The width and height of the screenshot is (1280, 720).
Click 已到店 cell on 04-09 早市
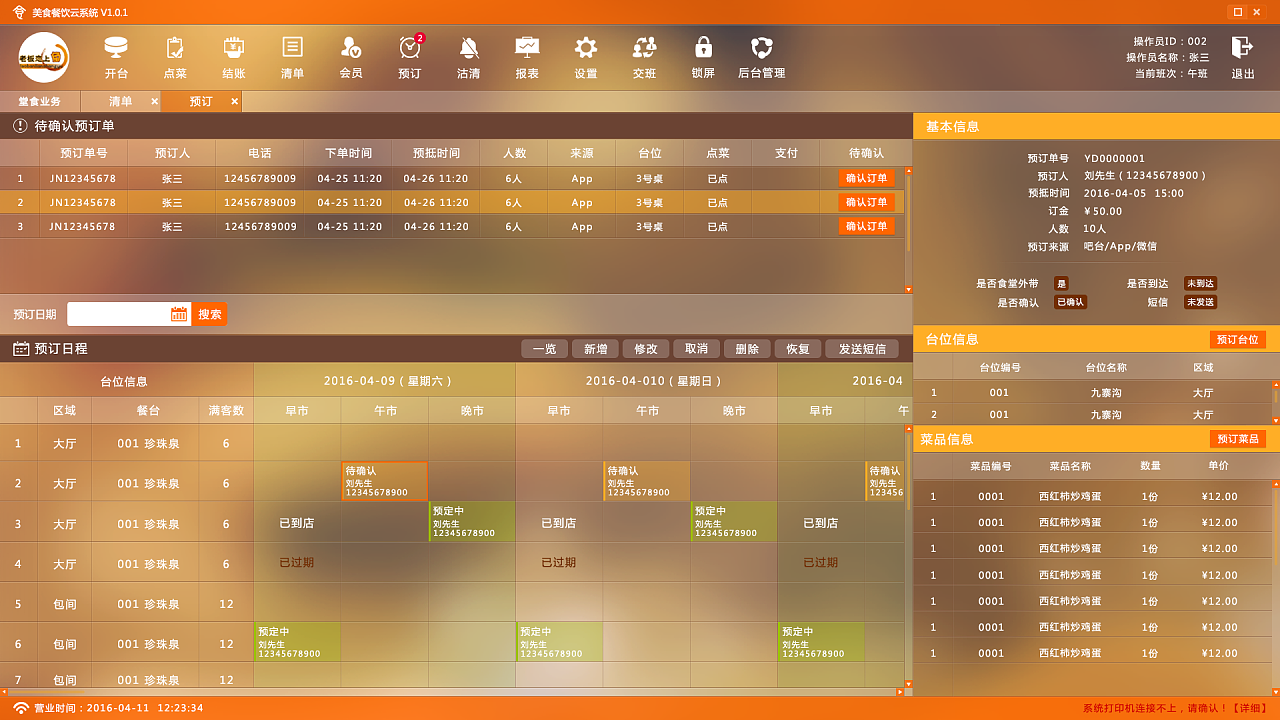point(297,523)
